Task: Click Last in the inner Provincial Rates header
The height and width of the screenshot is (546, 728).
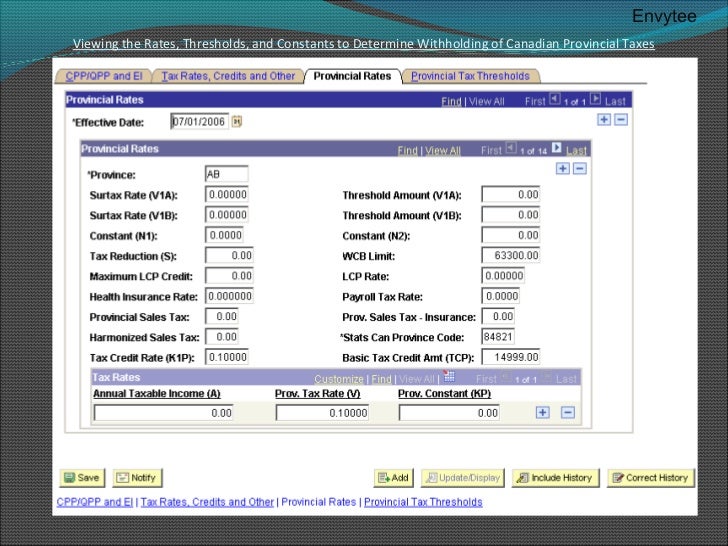Action: tap(576, 150)
